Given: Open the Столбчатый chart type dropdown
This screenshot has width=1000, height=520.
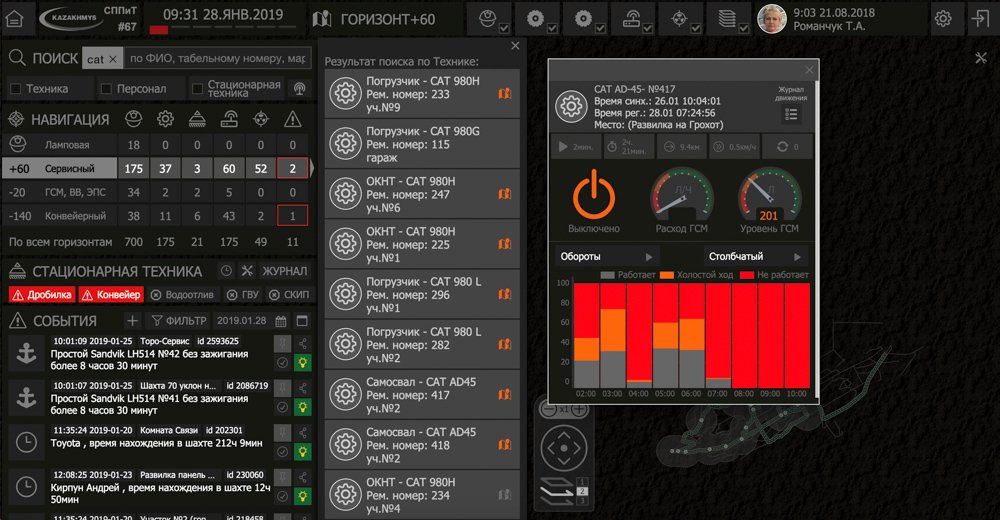Looking at the screenshot, I should (756, 256).
